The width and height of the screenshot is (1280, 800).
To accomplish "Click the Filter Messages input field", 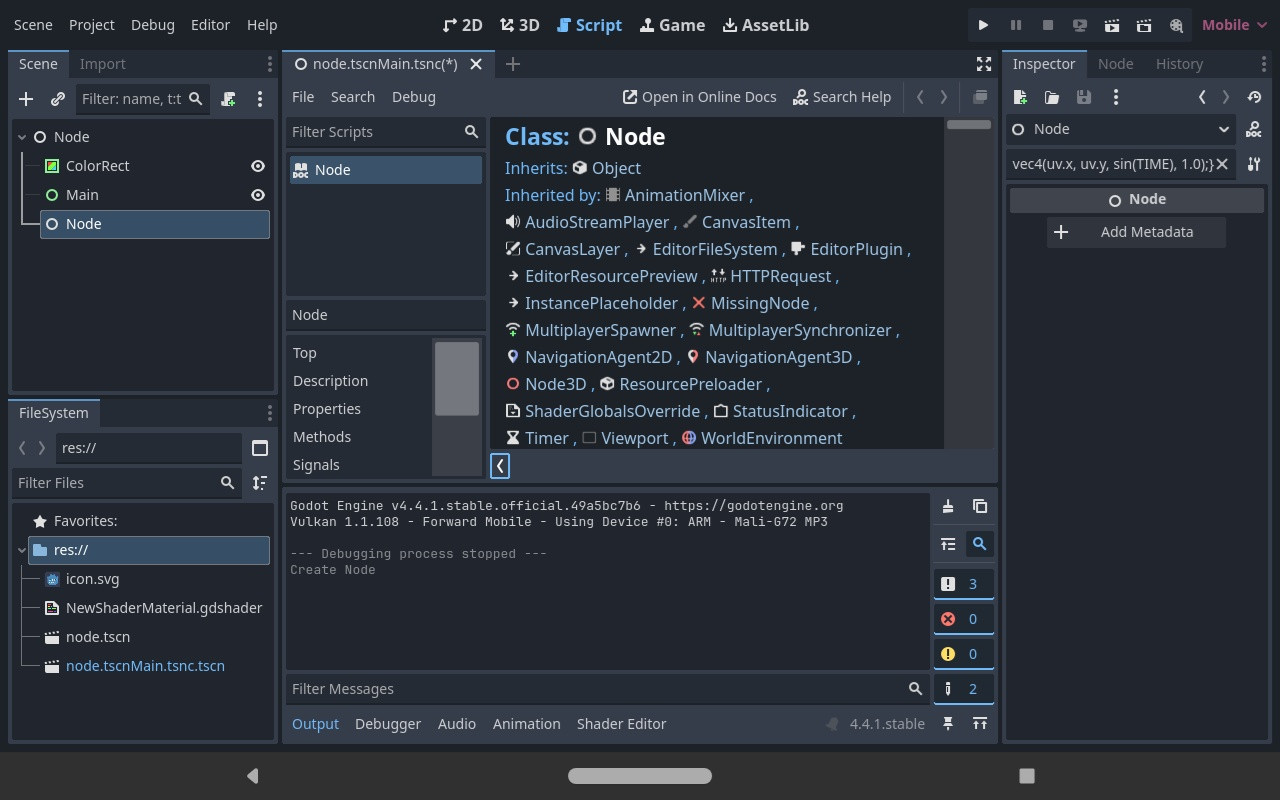I will [607, 689].
